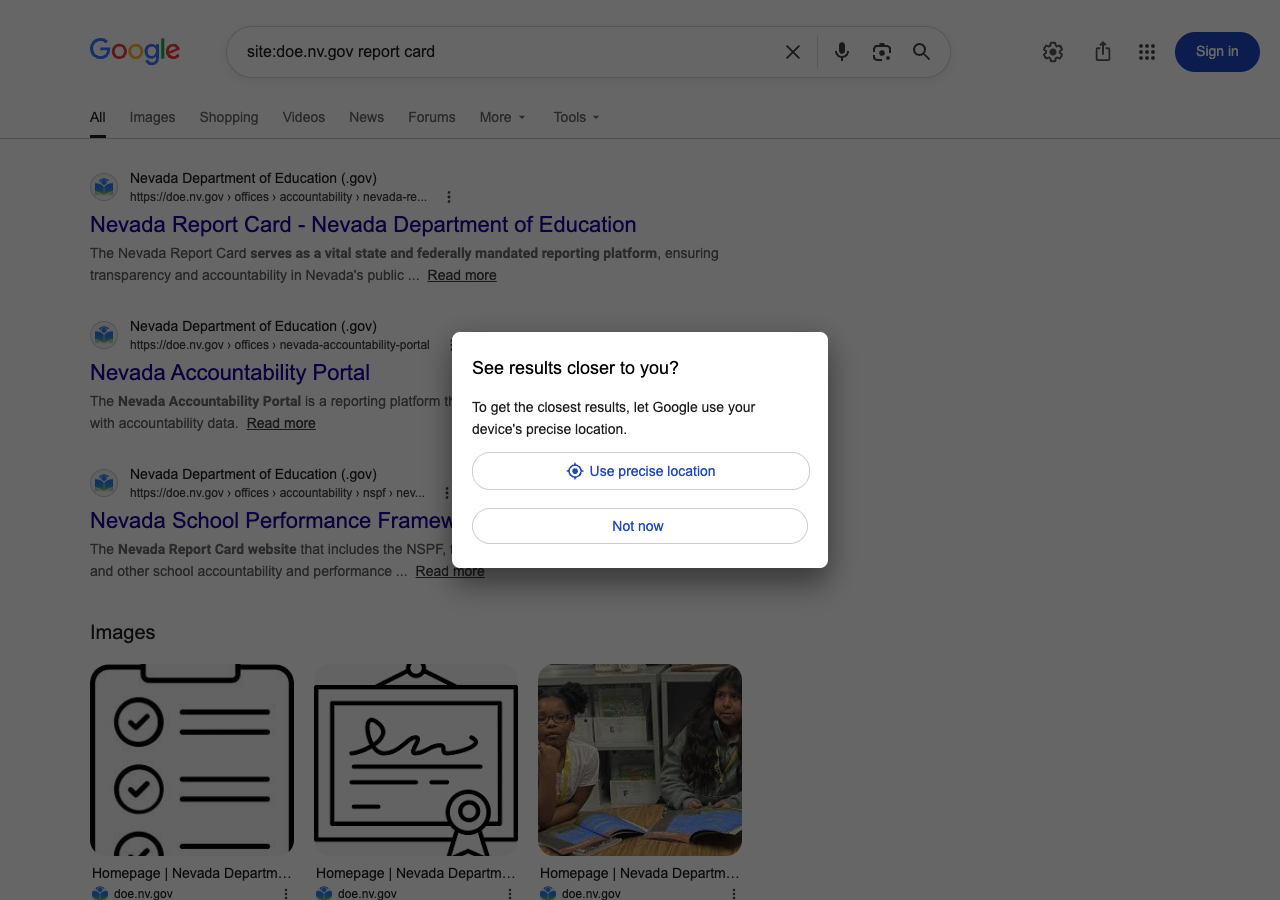Click the Images section heading
The height and width of the screenshot is (900, 1280).
click(123, 632)
